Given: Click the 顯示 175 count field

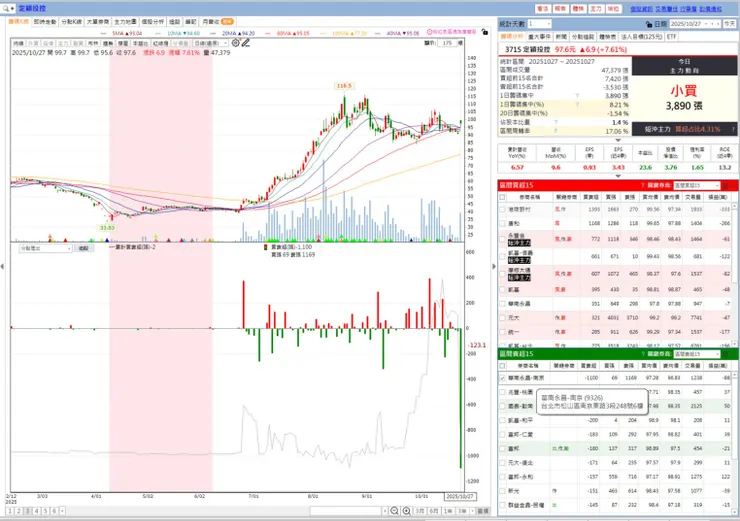Looking at the screenshot, I should click(447, 43).
